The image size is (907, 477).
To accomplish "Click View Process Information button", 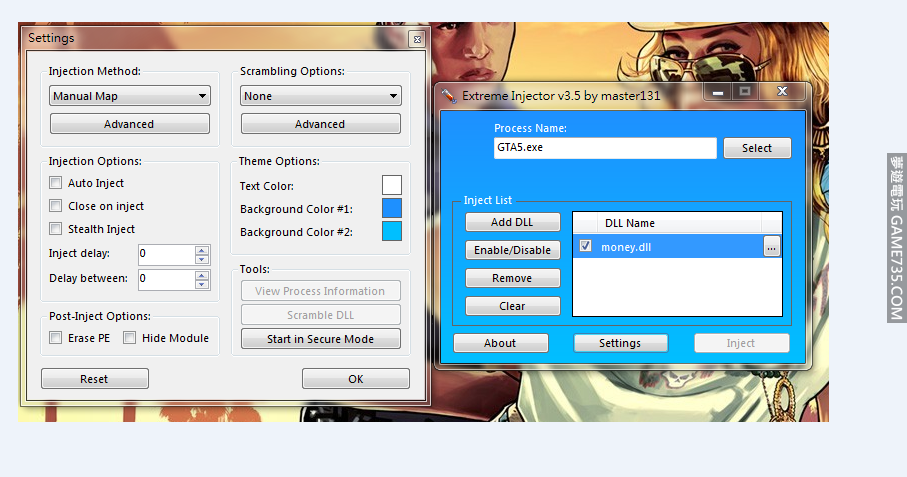I will [320, 291].
